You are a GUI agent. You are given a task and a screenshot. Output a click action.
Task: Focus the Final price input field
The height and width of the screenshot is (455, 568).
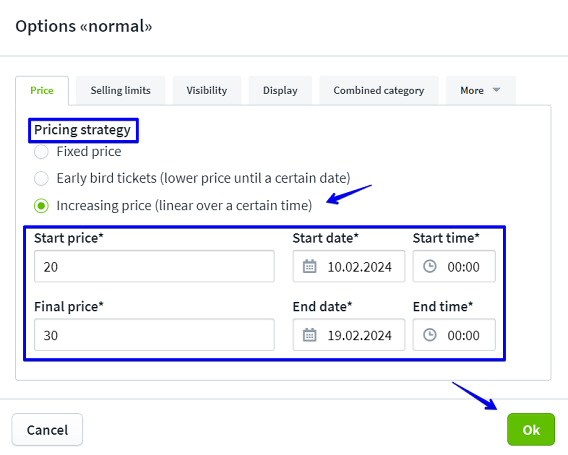(154, 335)
